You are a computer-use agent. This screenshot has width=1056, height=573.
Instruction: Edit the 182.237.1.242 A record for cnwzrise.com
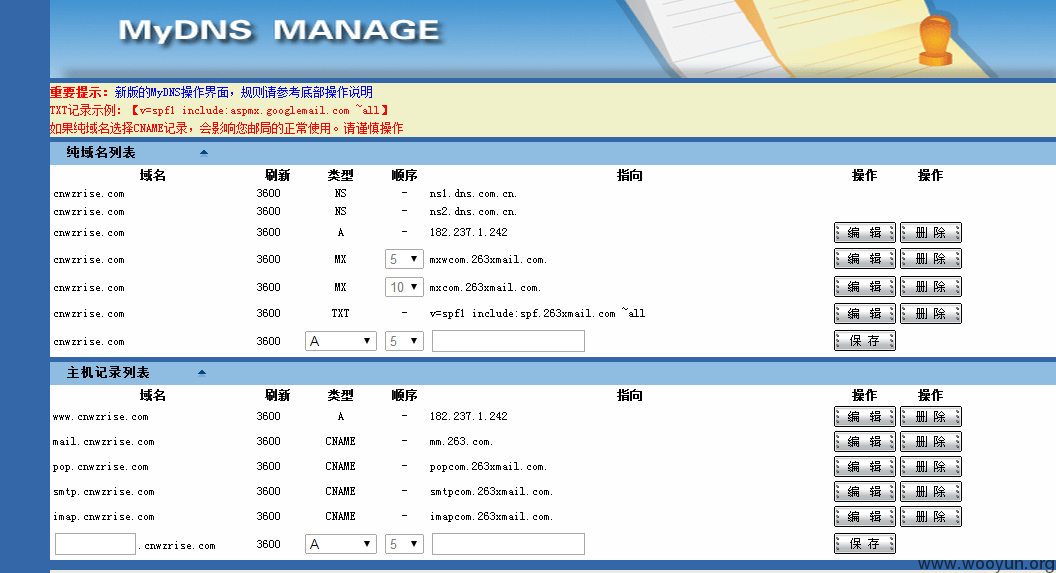point(865,232)
